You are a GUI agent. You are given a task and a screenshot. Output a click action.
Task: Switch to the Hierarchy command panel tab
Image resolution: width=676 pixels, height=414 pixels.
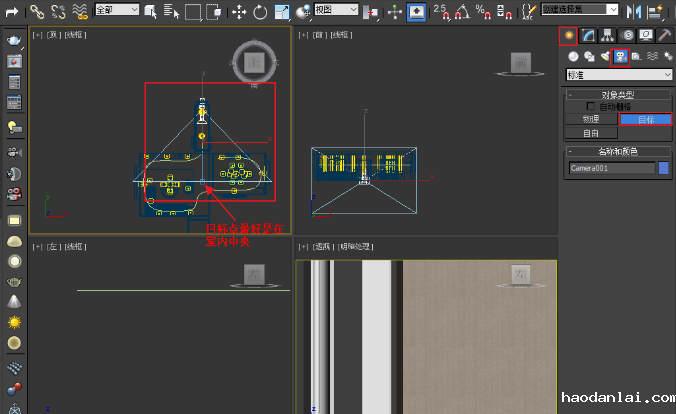pyautogui.click(x=607, y=35)
